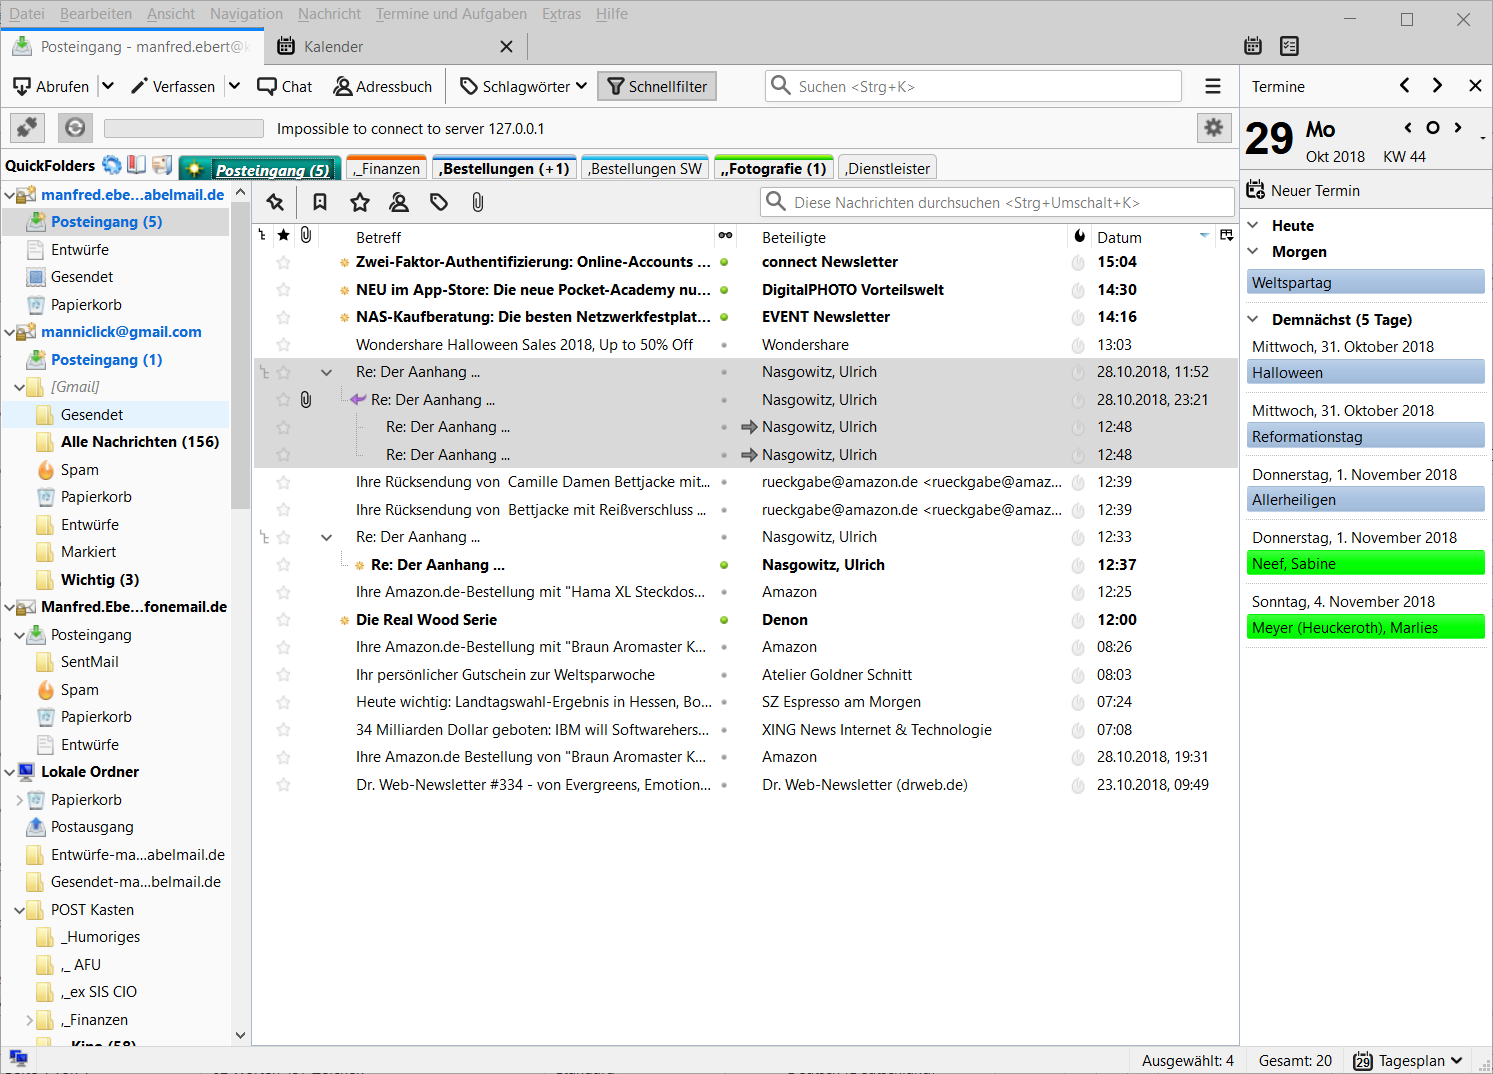Toggle the Schnellfilter bar button

[x=657, y=87]
